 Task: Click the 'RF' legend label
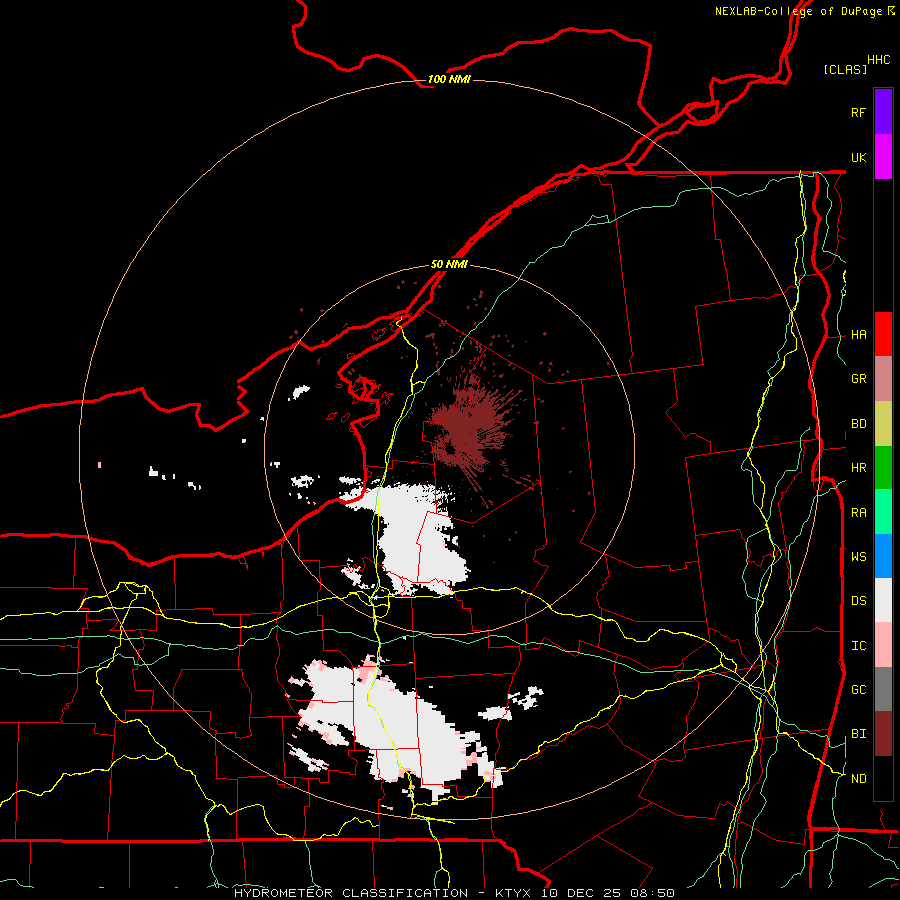tap(858, 112)
